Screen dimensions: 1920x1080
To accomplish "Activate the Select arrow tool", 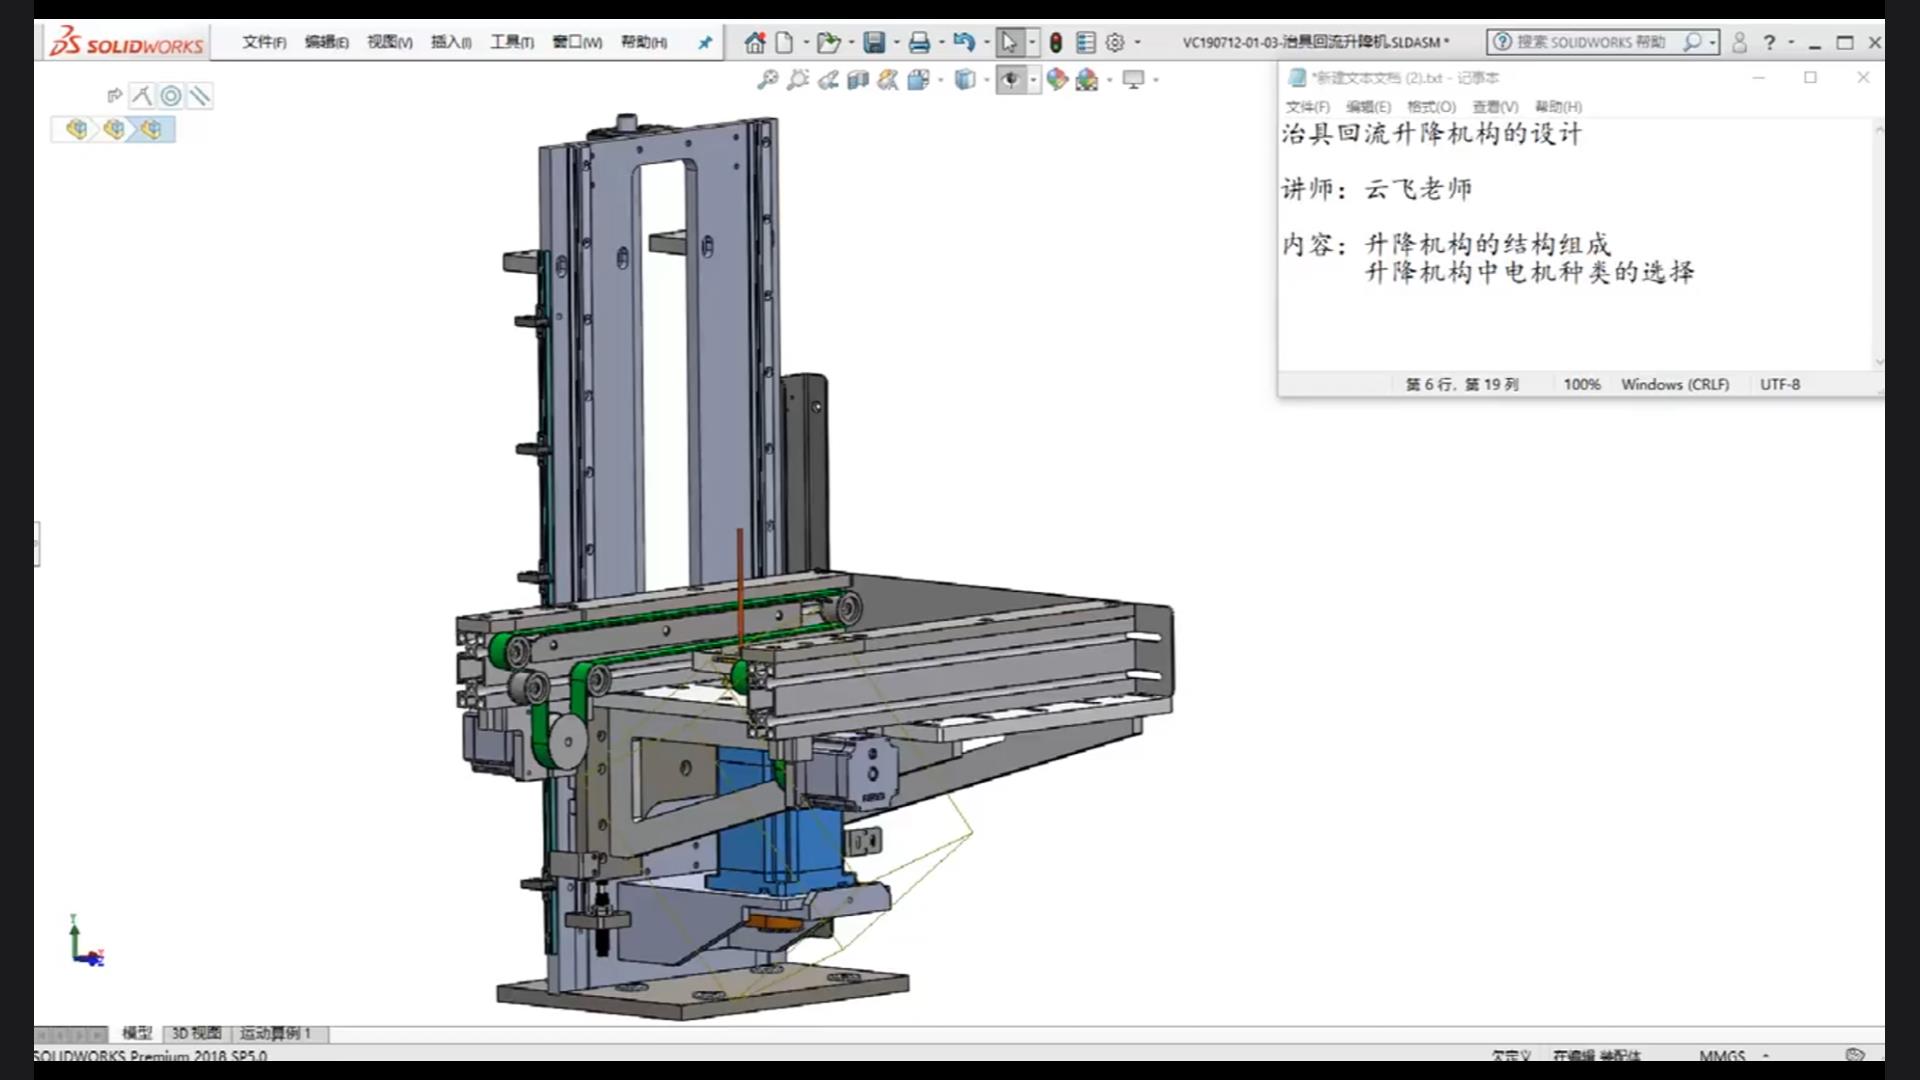I will click(1009, 42).
